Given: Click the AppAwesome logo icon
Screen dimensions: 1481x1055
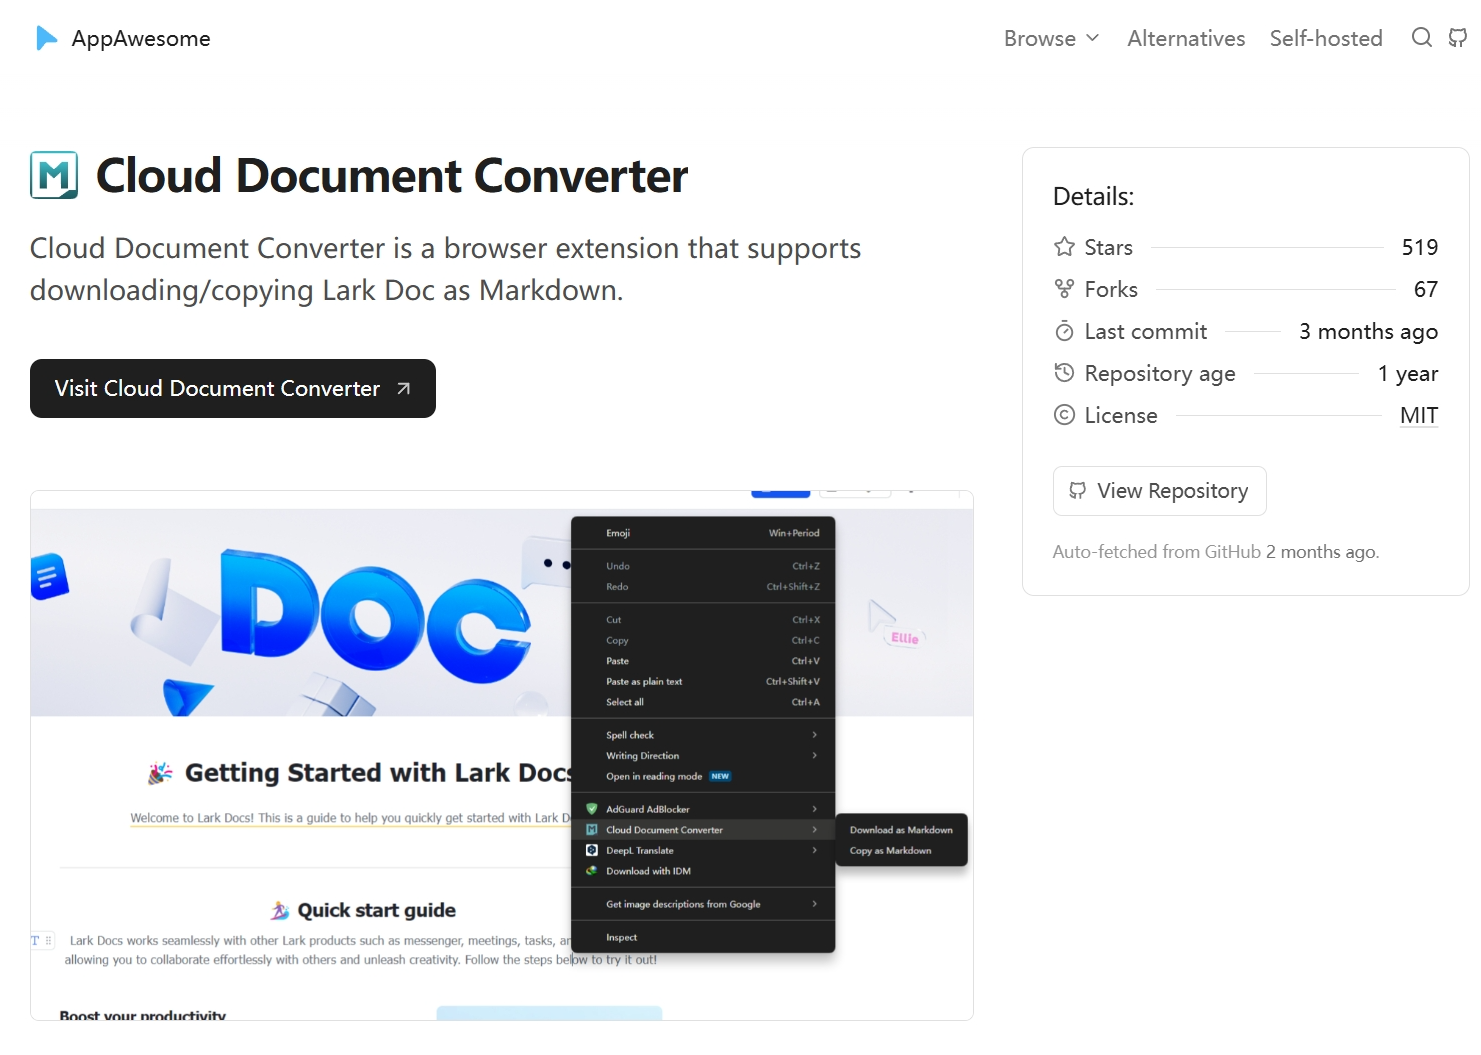Looking at the screenshot, I should [46, 38].
